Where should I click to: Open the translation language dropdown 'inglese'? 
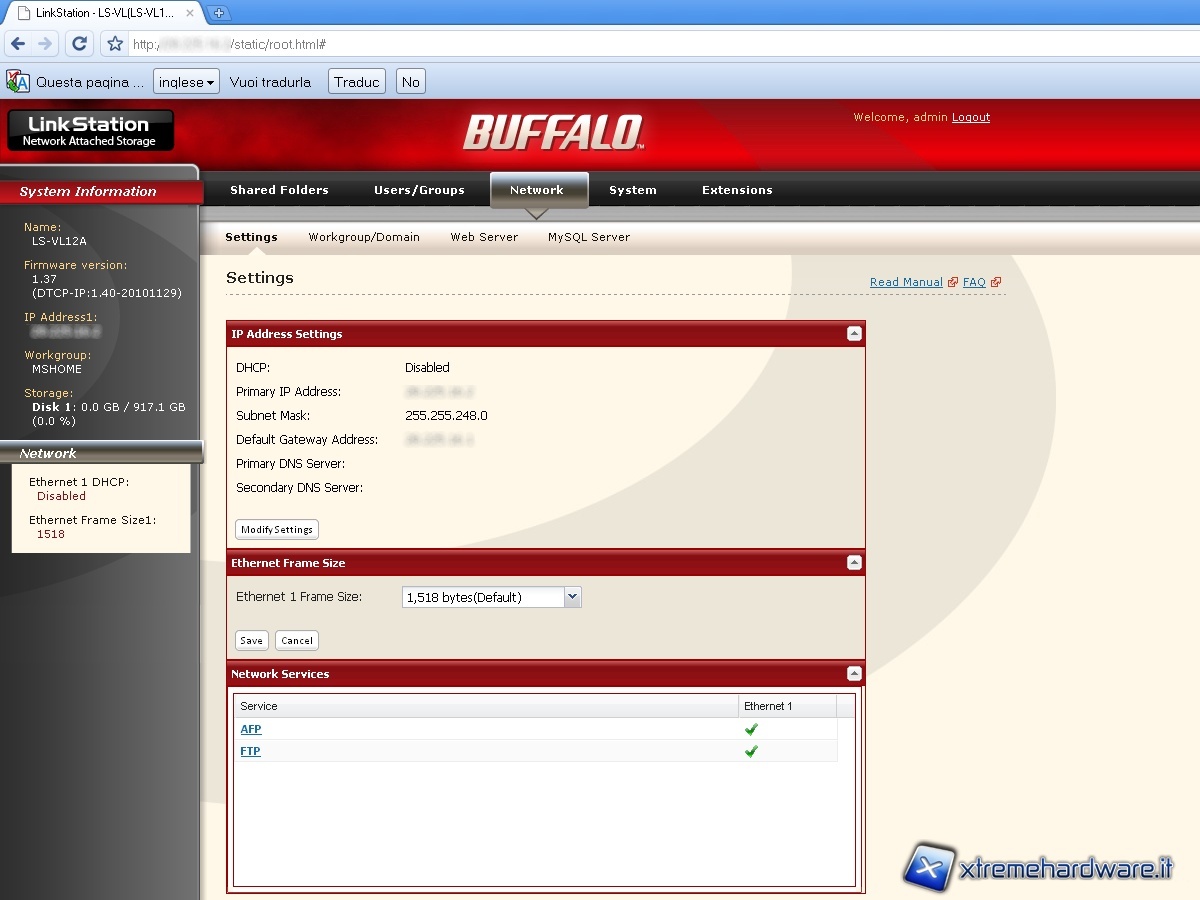pos(187,82)
